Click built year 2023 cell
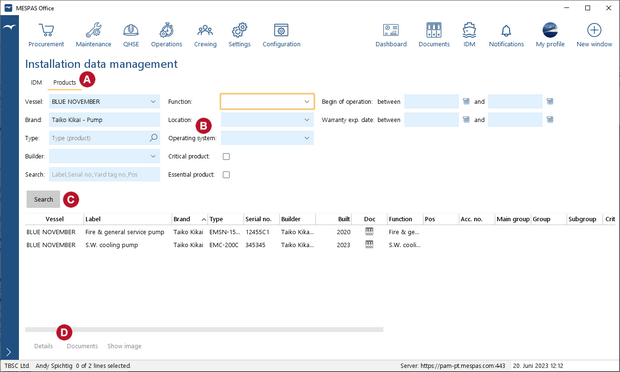This screenshot has width=620, height=372. tap(343, 245)
